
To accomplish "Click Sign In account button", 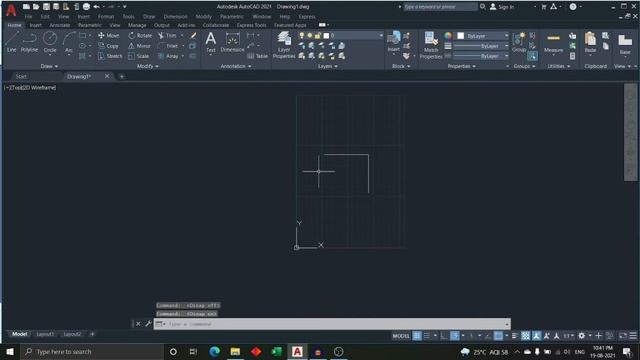I will (x=502, y=7).
